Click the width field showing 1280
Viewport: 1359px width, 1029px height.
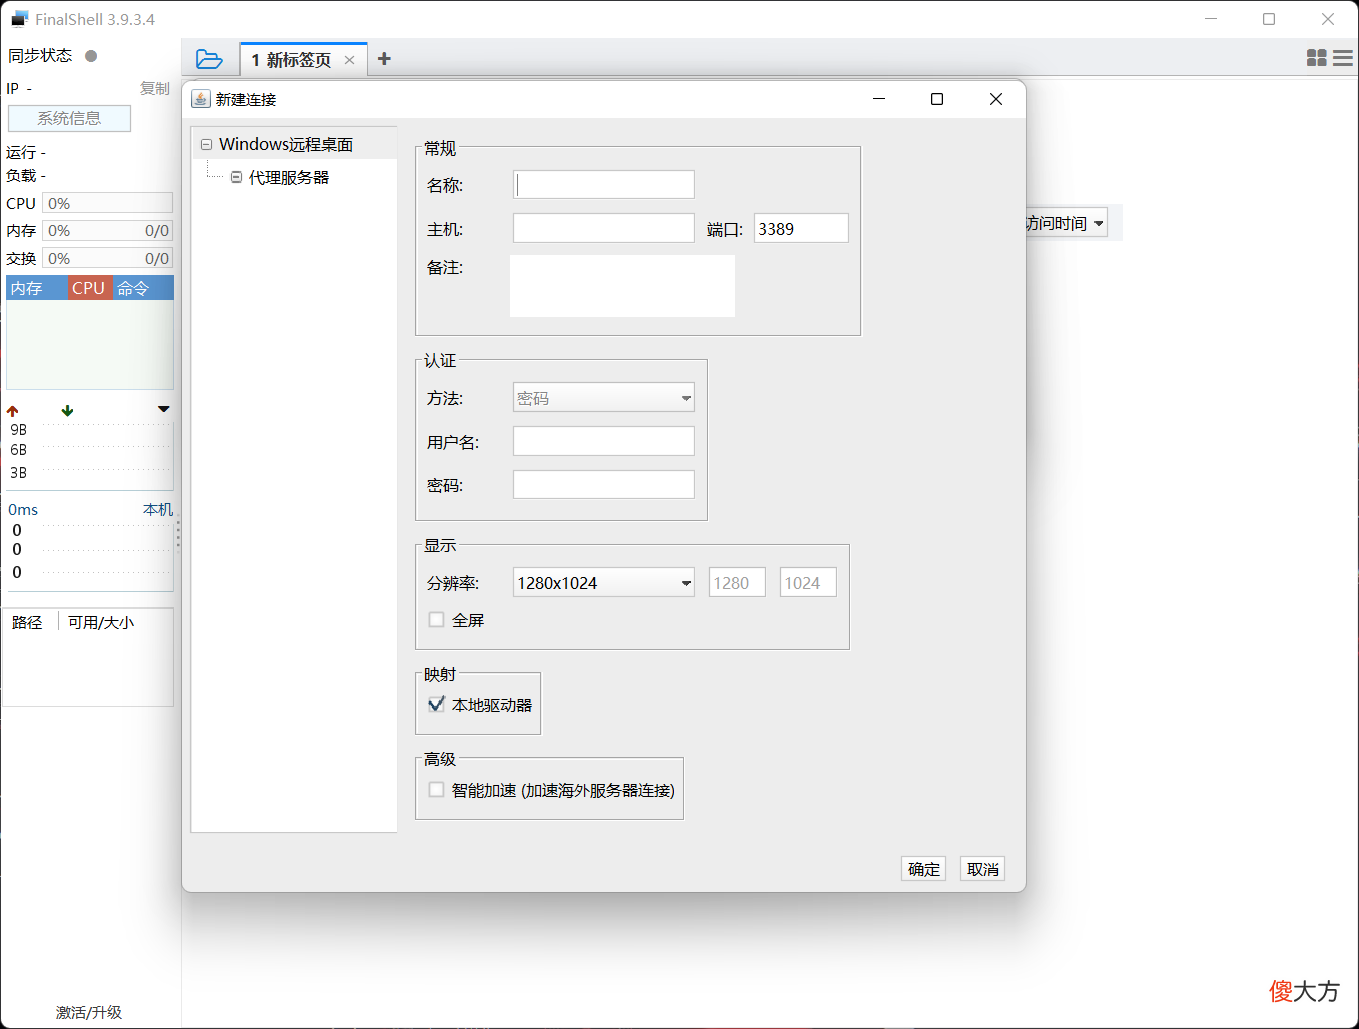(x=737, y=582)
